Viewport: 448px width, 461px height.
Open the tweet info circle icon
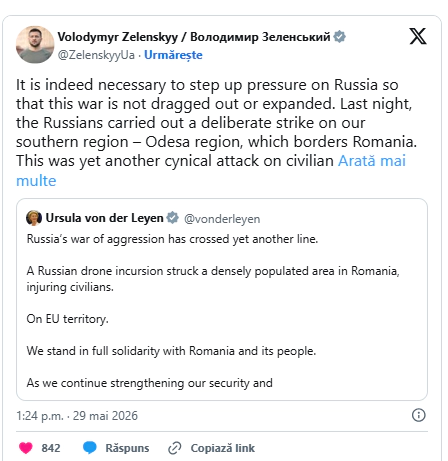pyautogui.click(x=418, y=415)
